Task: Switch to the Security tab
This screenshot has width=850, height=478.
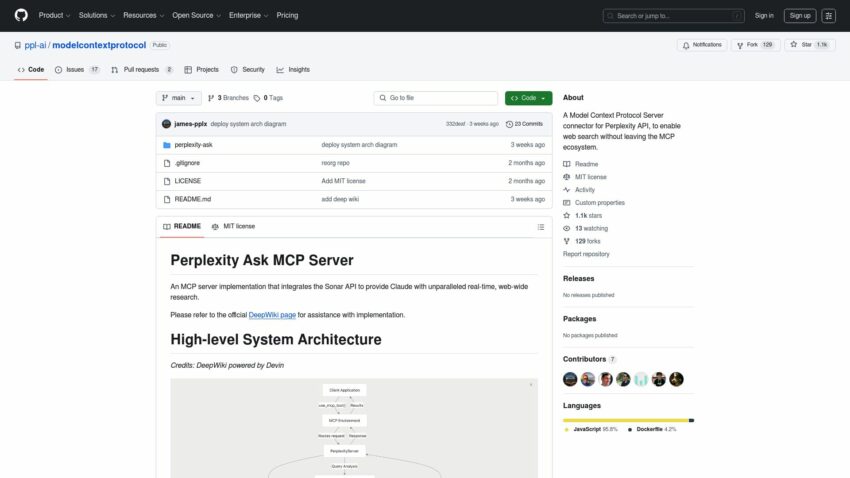Action: [248, 70]
